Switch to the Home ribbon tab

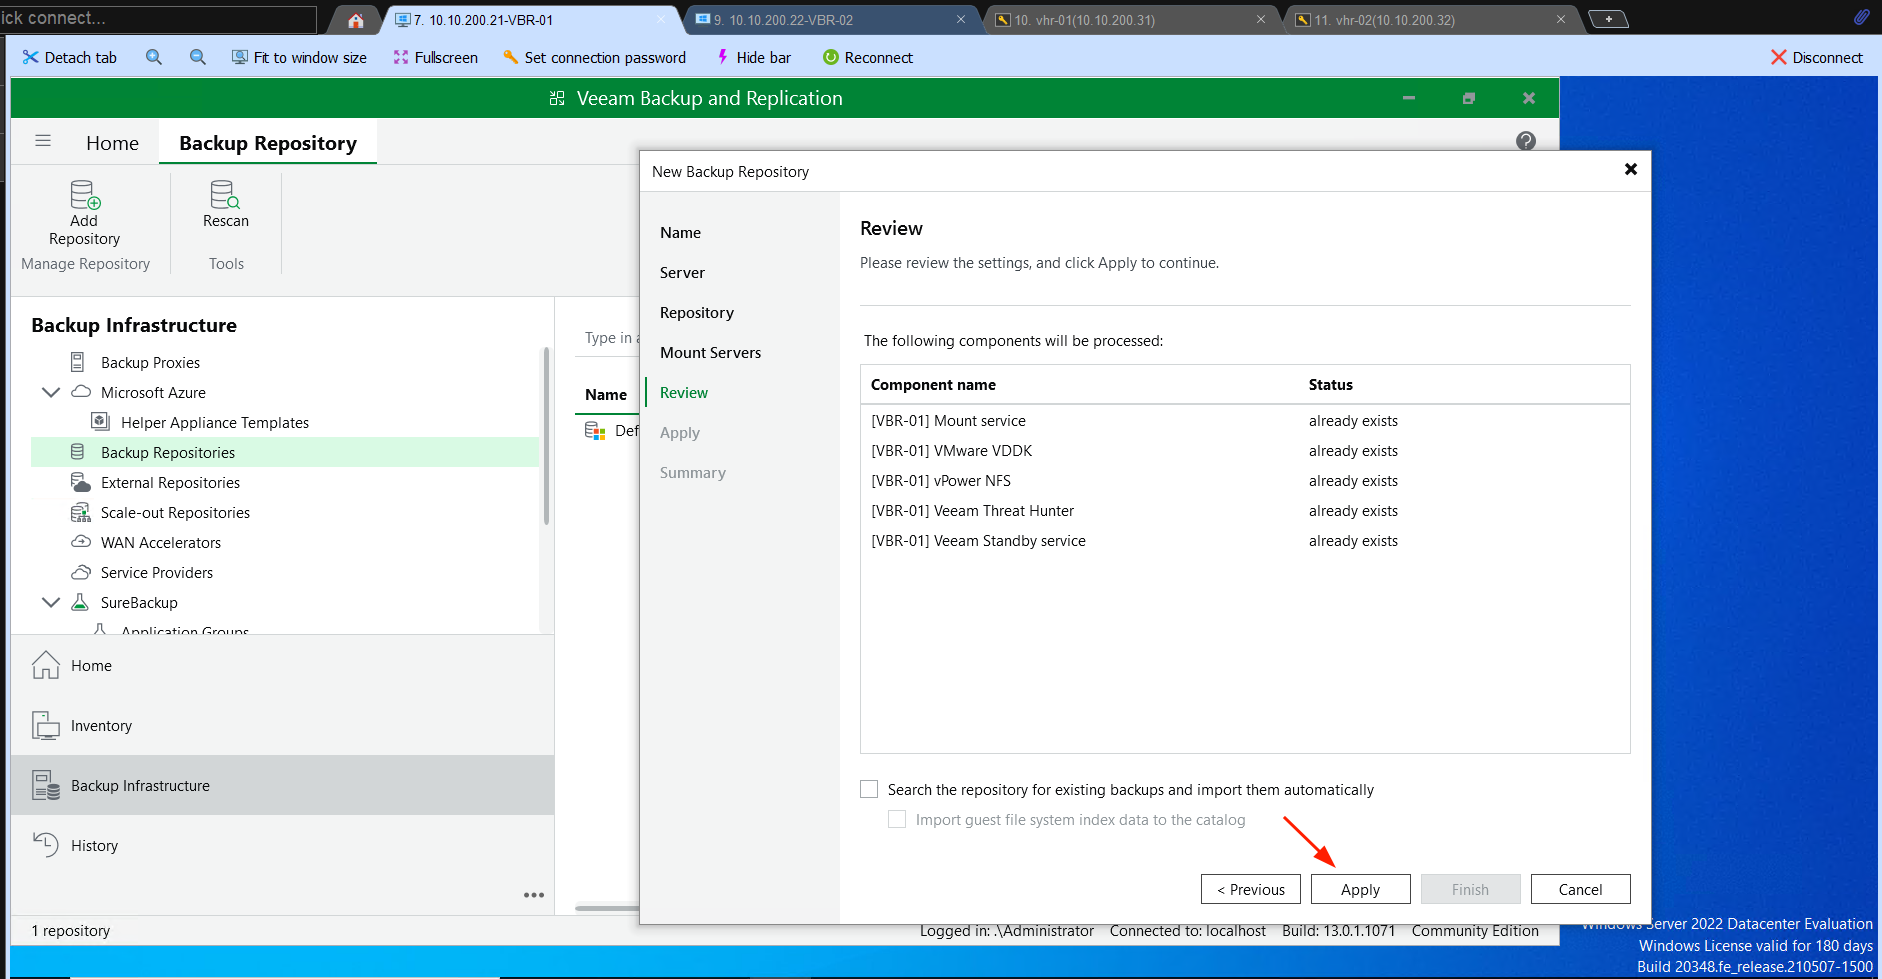tap(112, 143)
